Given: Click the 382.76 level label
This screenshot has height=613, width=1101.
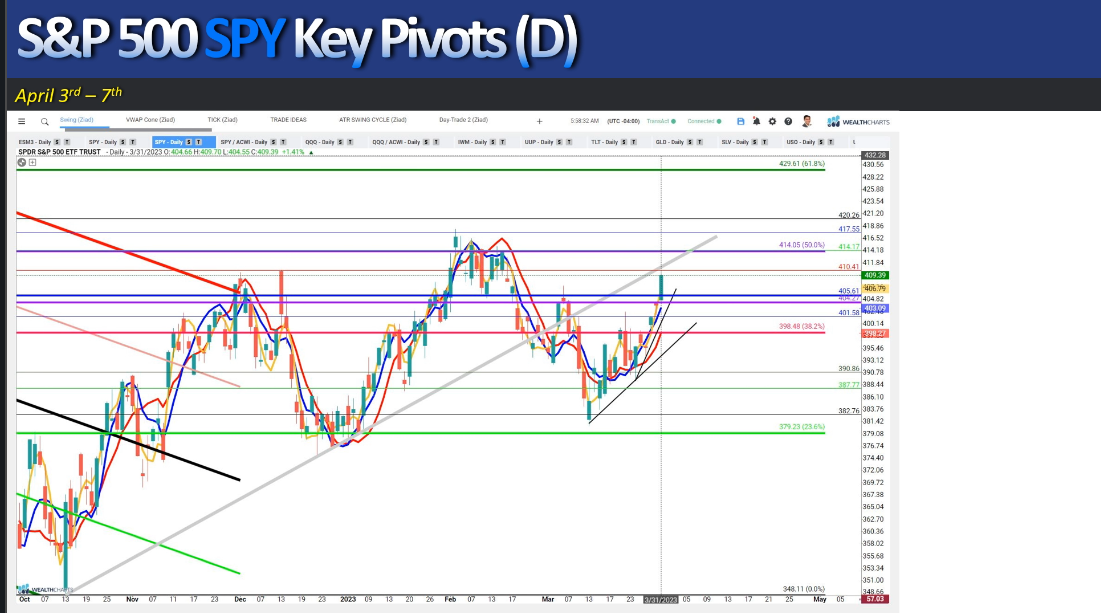Looking at the screenshot, I should click(849, 411).
